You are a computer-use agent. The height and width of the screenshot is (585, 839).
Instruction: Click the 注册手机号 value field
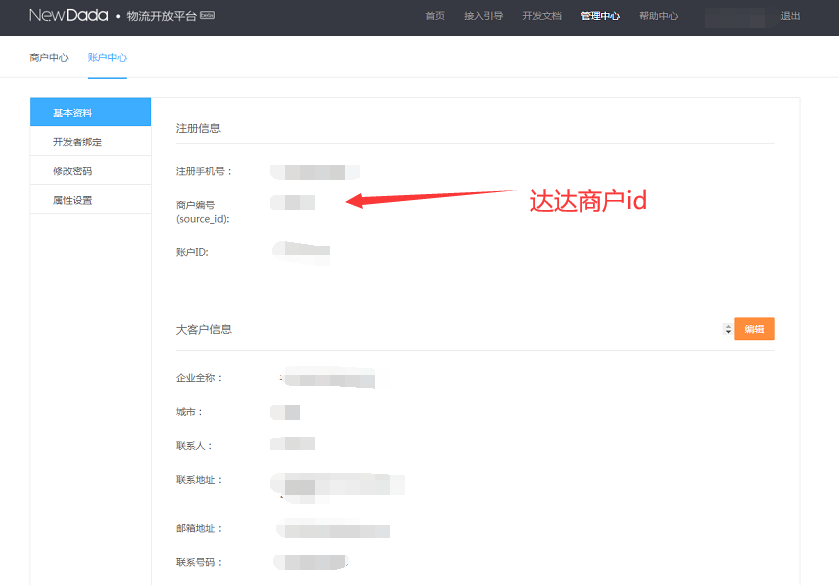point(314,172)
